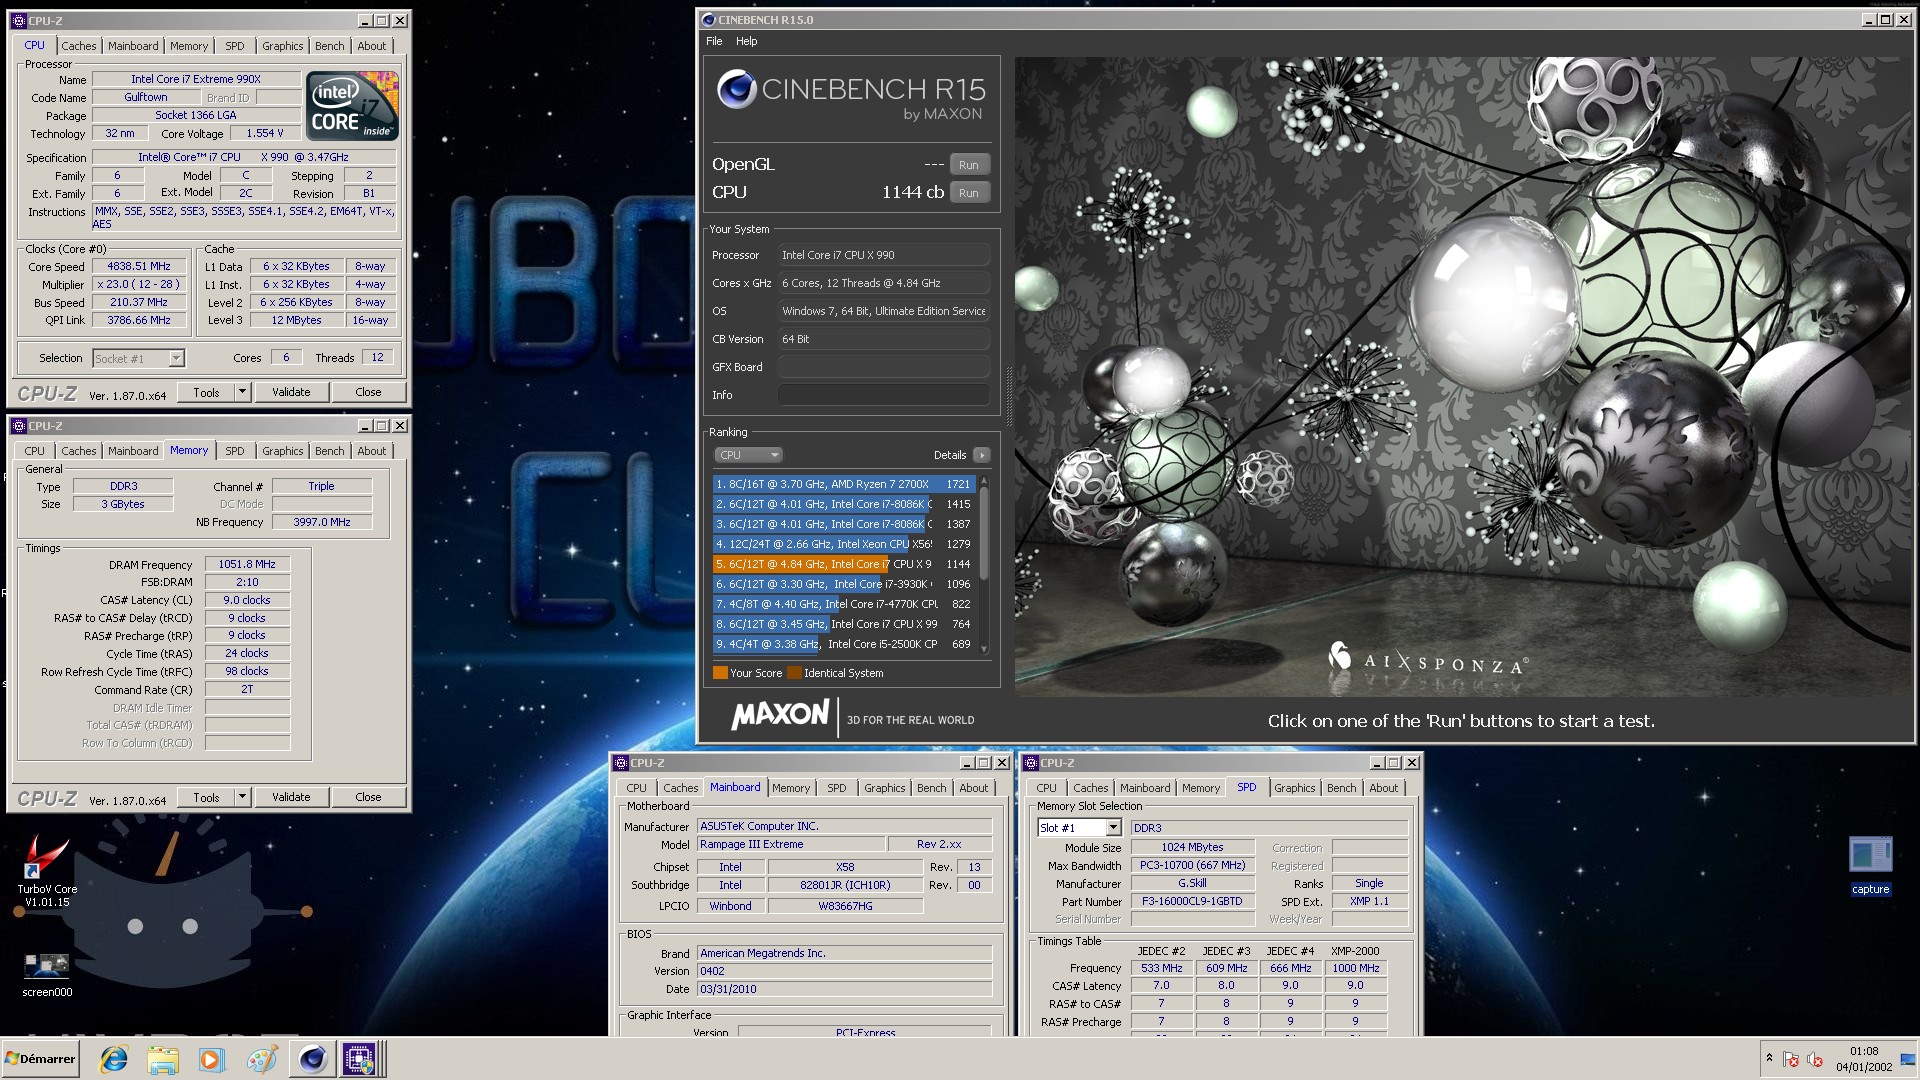Image resolution: width=1920 pixels, height=1080 pixels.
Task: Click F3-16000CL9-1GBTD part number
Action: (1192, 901)
